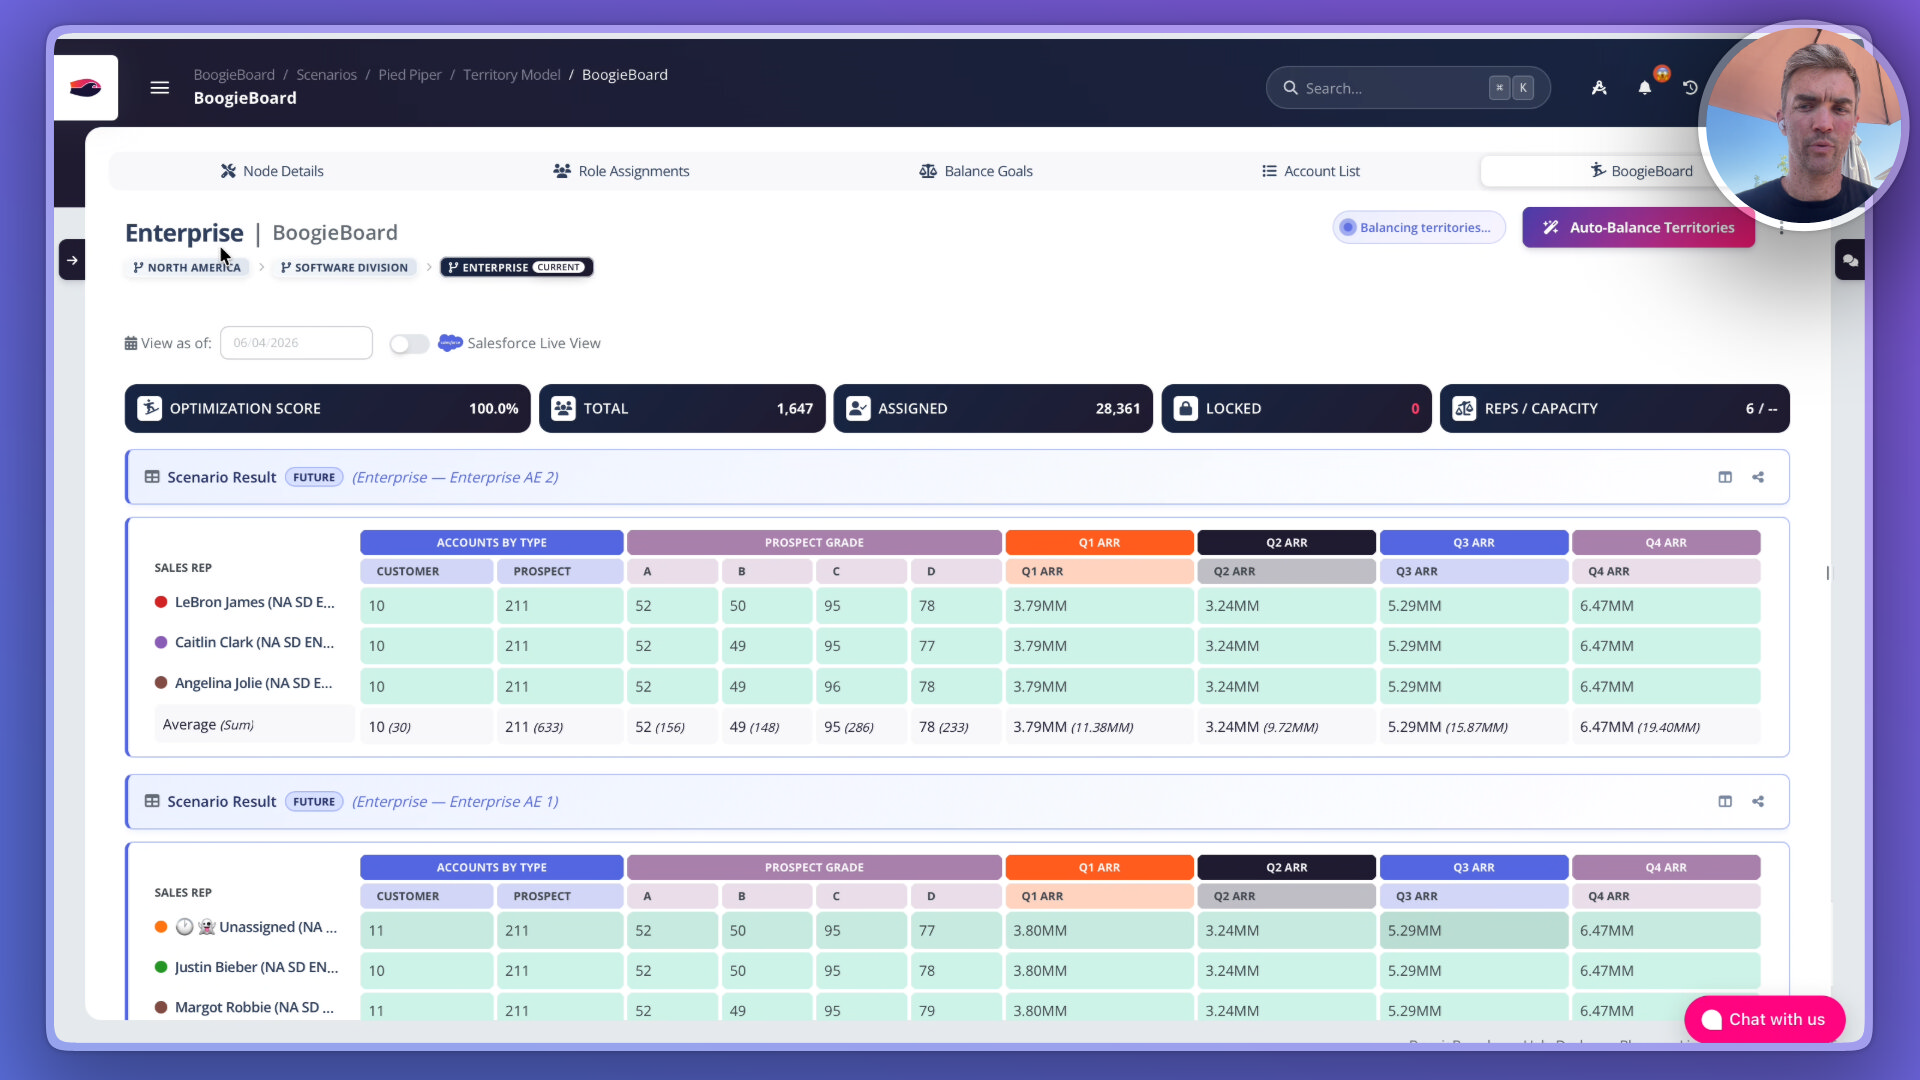The width and height of the screenshot is (1920, 1080).
Task: Click LeBron James red color dot
Action: point(161,602)
